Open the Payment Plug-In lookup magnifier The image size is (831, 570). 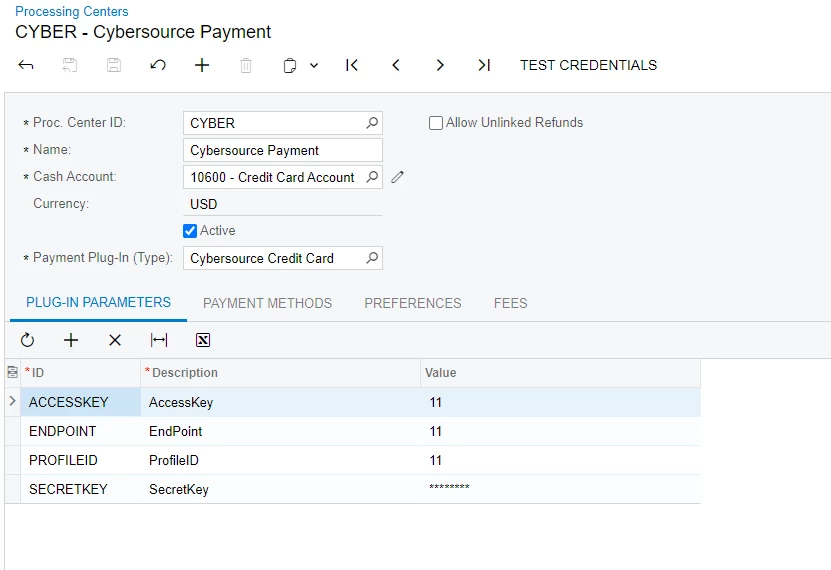click(x=372, y=258)
